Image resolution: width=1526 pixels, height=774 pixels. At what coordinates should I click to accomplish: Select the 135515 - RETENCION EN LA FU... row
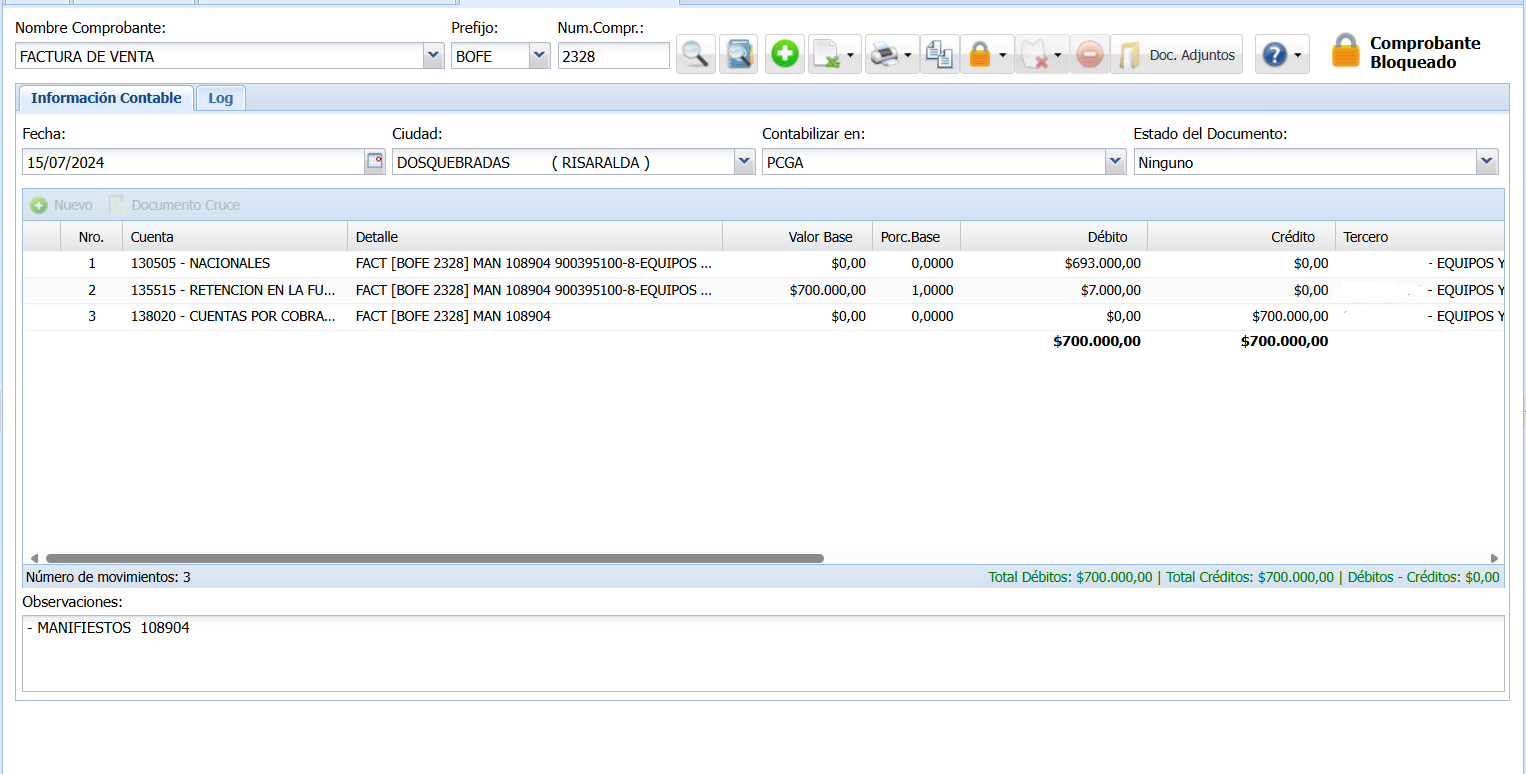[x=763, y=291]
